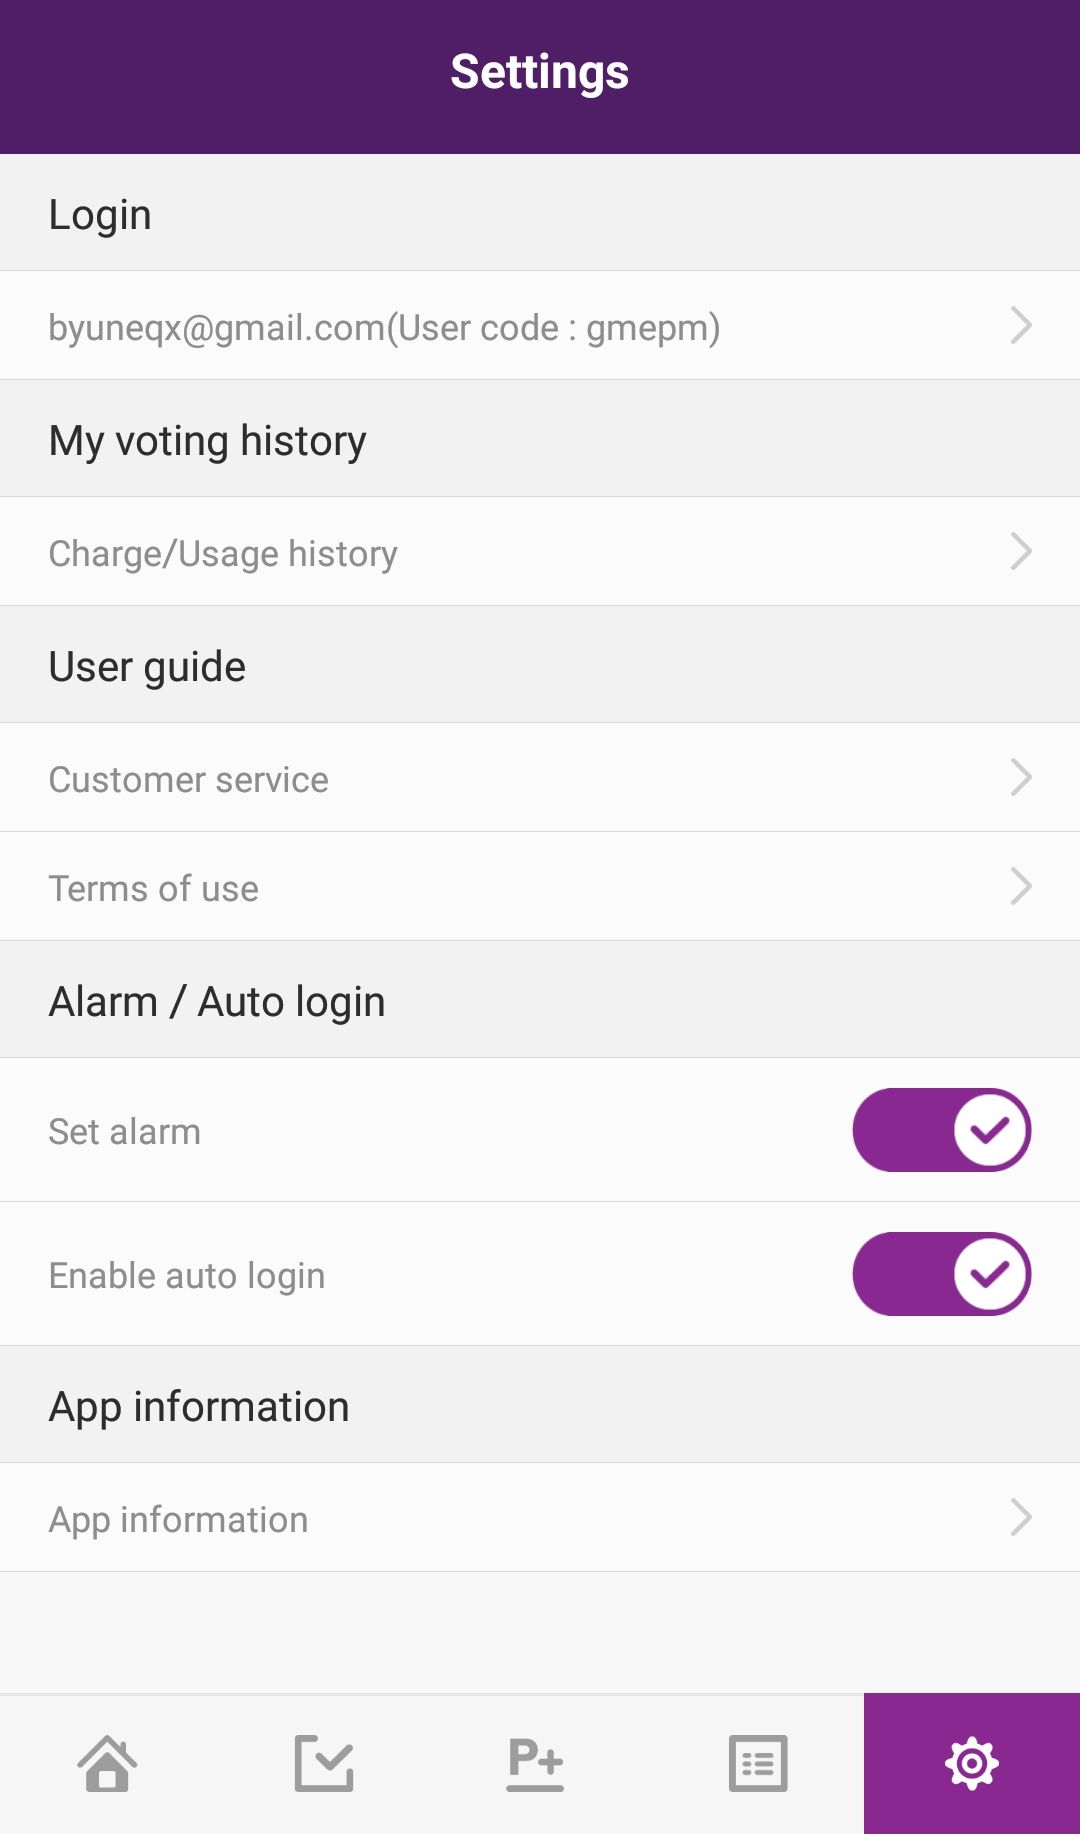Expand the account email chevron arrow
This screenshot has width=1080, height=1834.
(1021, 325)
